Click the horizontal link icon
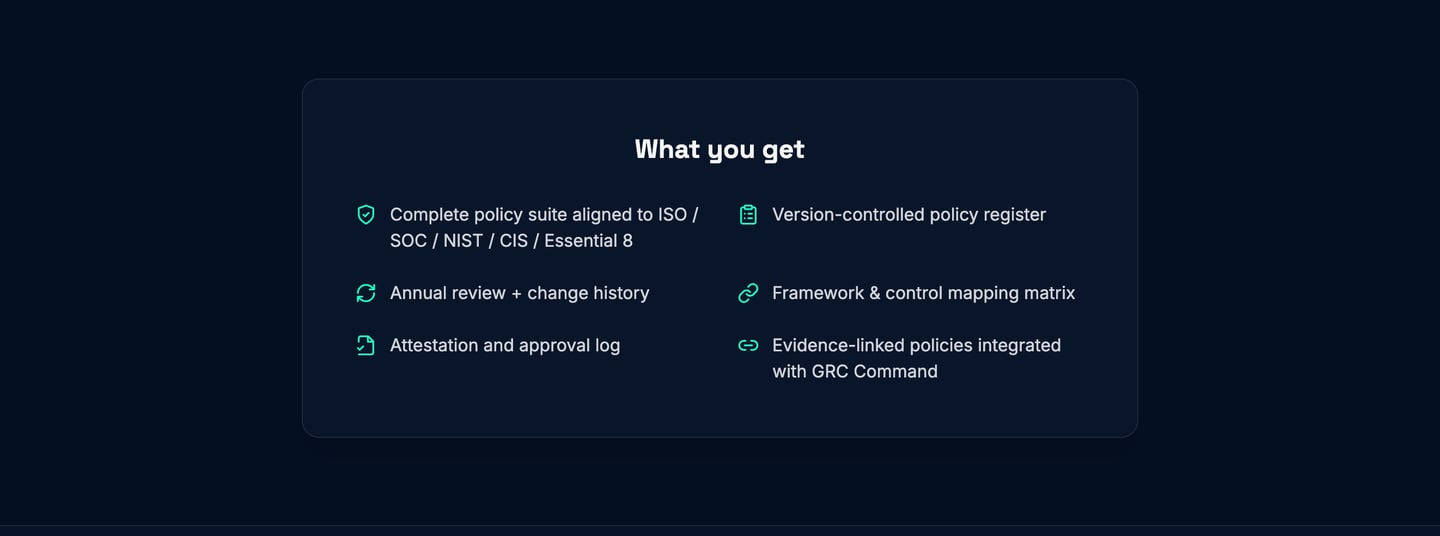The image size is (1440, 536). [748, 345]
